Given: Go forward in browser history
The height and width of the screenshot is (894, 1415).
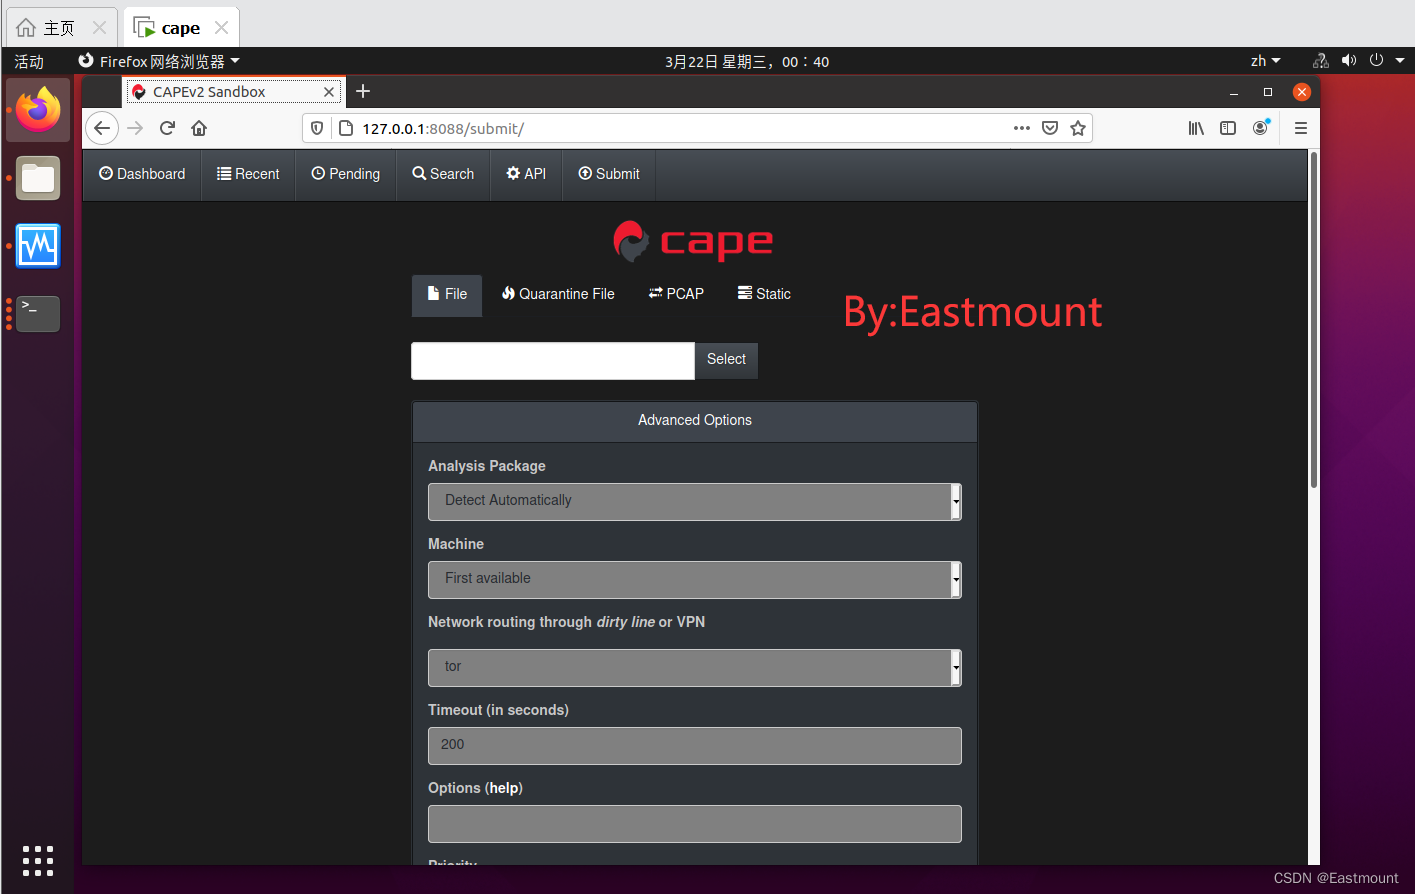Looking at the screenshot, I should 135,128.
